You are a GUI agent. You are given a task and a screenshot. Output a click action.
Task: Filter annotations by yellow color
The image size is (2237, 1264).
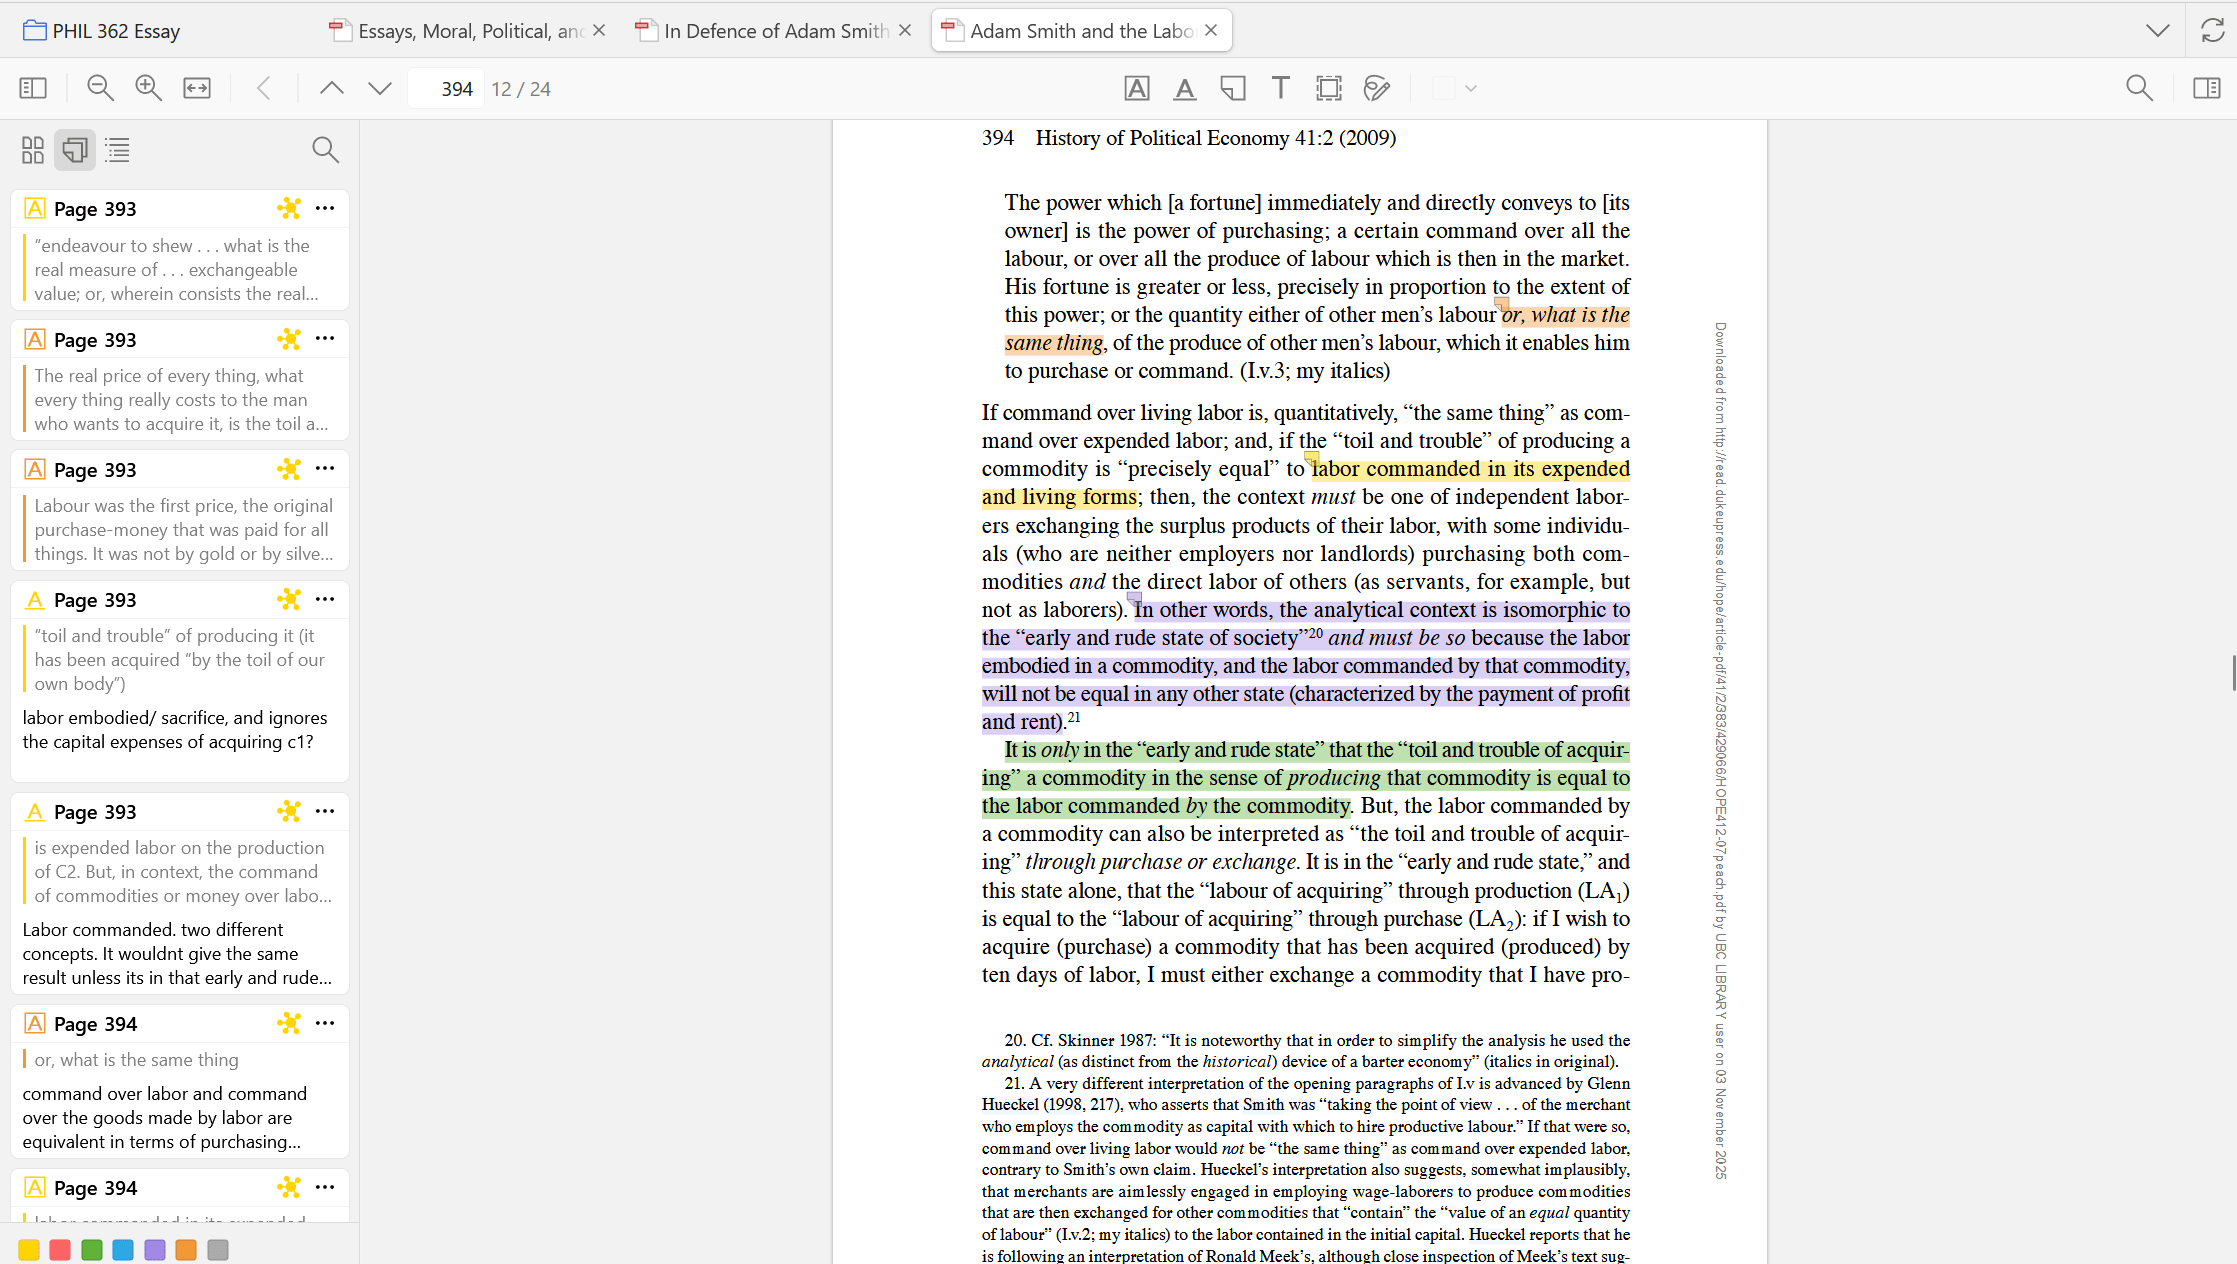[29, 1249]
